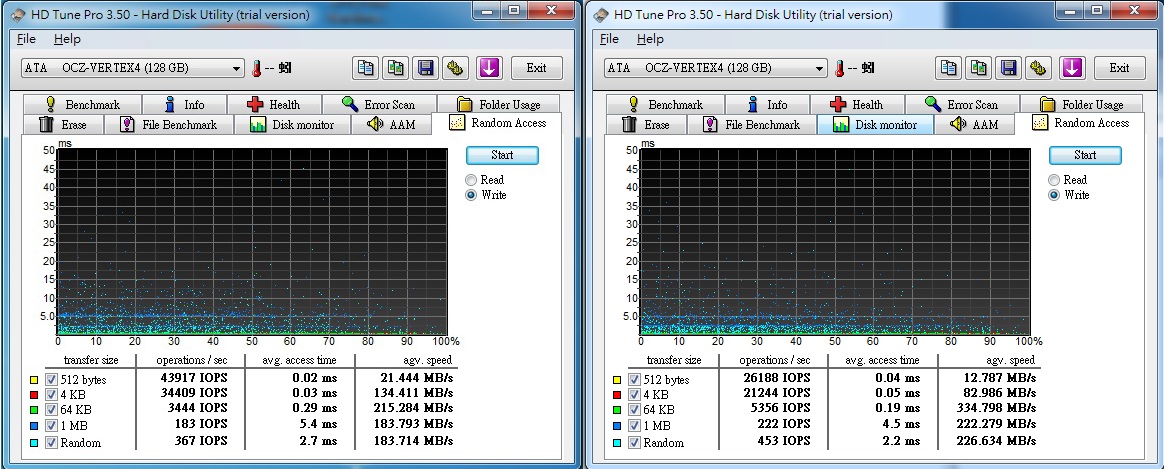
Task: Toggle 512 bytes checkbox in left window
Action: point(50,379)
